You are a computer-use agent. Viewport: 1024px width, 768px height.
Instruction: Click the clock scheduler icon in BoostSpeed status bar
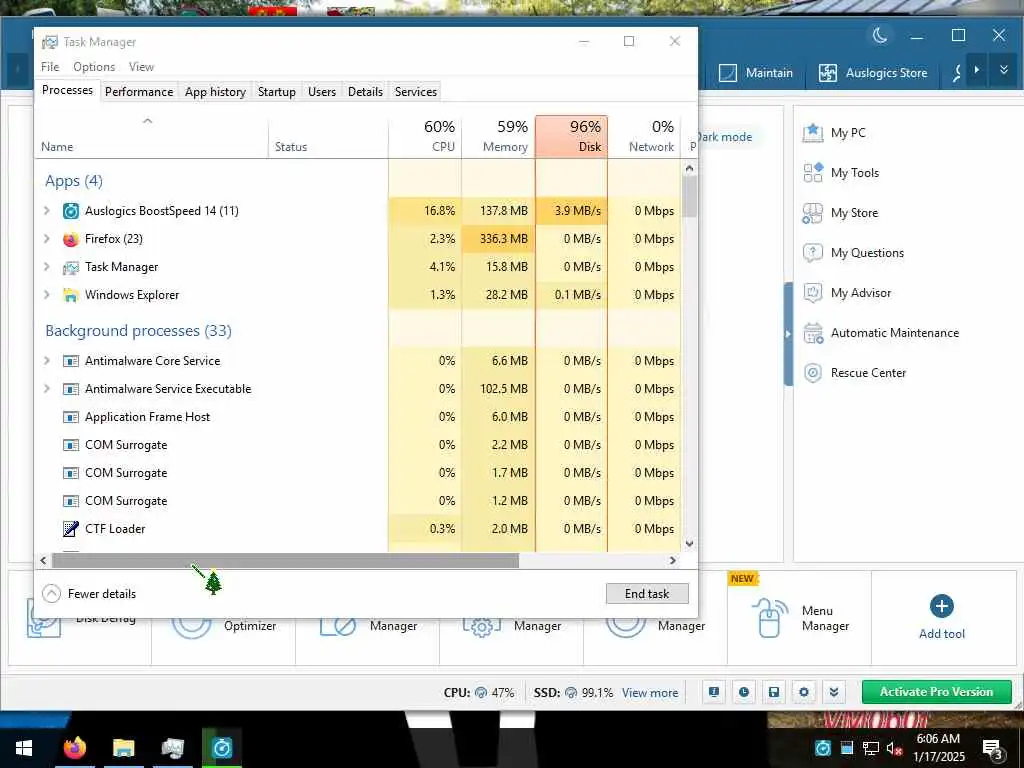(x=744, y=692)
